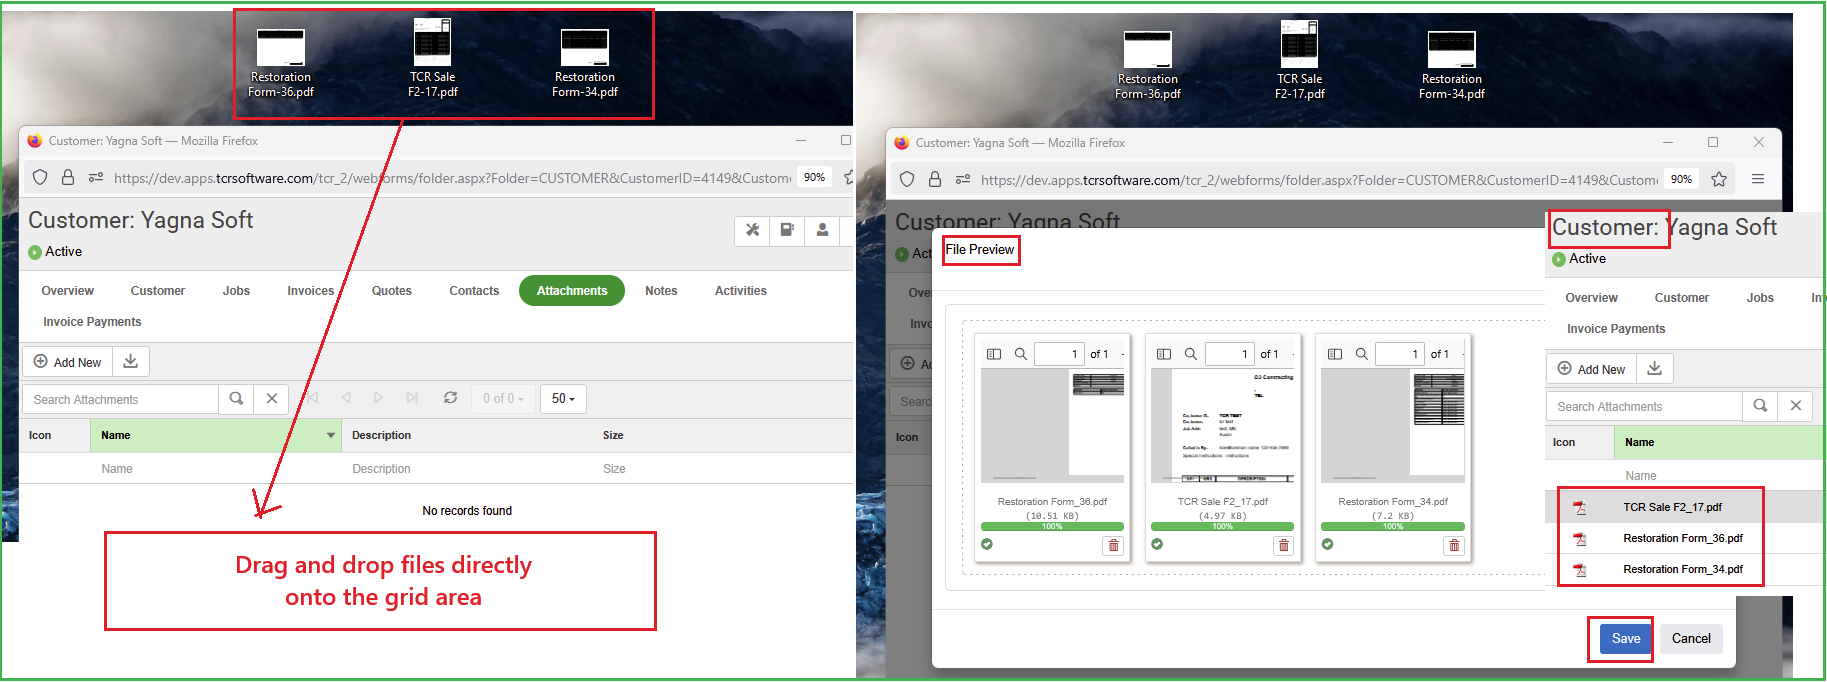Image resolution: width=1827 pixels, height=682 pixels.
Task: Select TCR Sale F2-17.pdf on the left desktop
Action: point(433,60)
